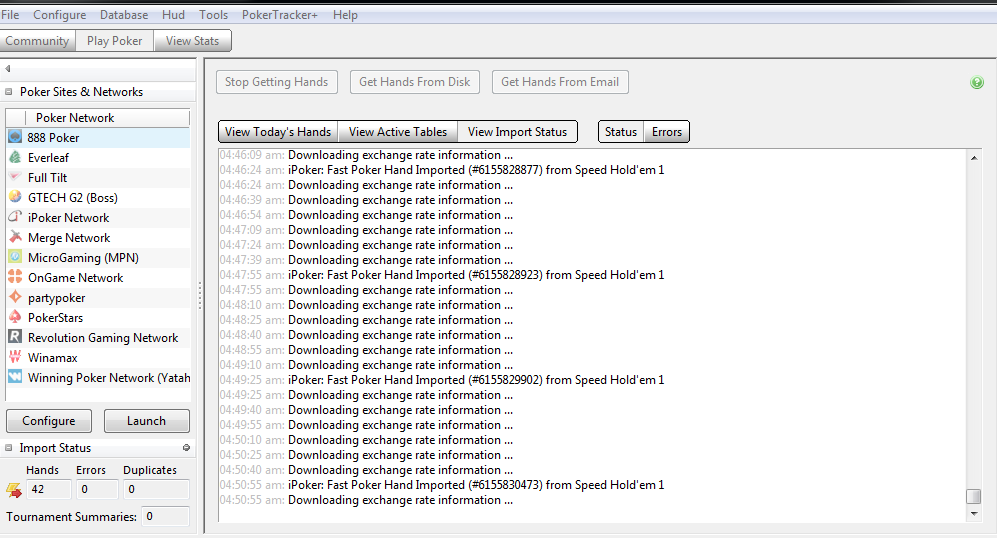This screenshot has height=538, width=997.
Task: Open the PokerTracker+ menu
Action: [280, 15]
